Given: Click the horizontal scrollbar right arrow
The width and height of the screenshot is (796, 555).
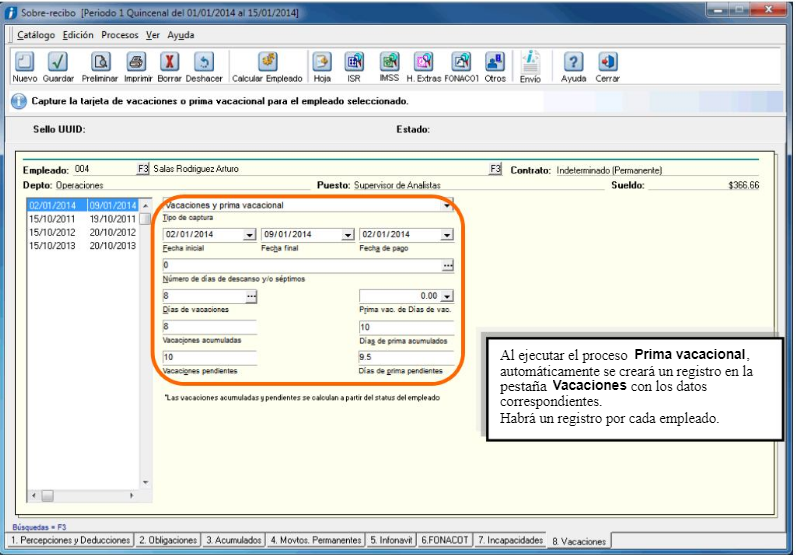Looking at the screenshot, I should coord(131,495).
